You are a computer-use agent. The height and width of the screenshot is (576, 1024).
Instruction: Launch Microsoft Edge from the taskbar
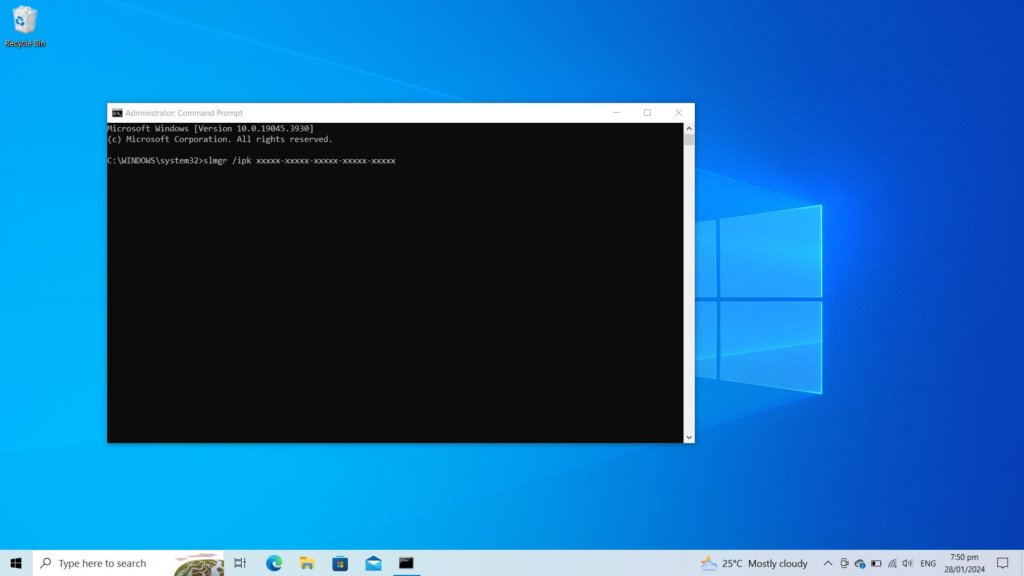[x=274, y=563]
